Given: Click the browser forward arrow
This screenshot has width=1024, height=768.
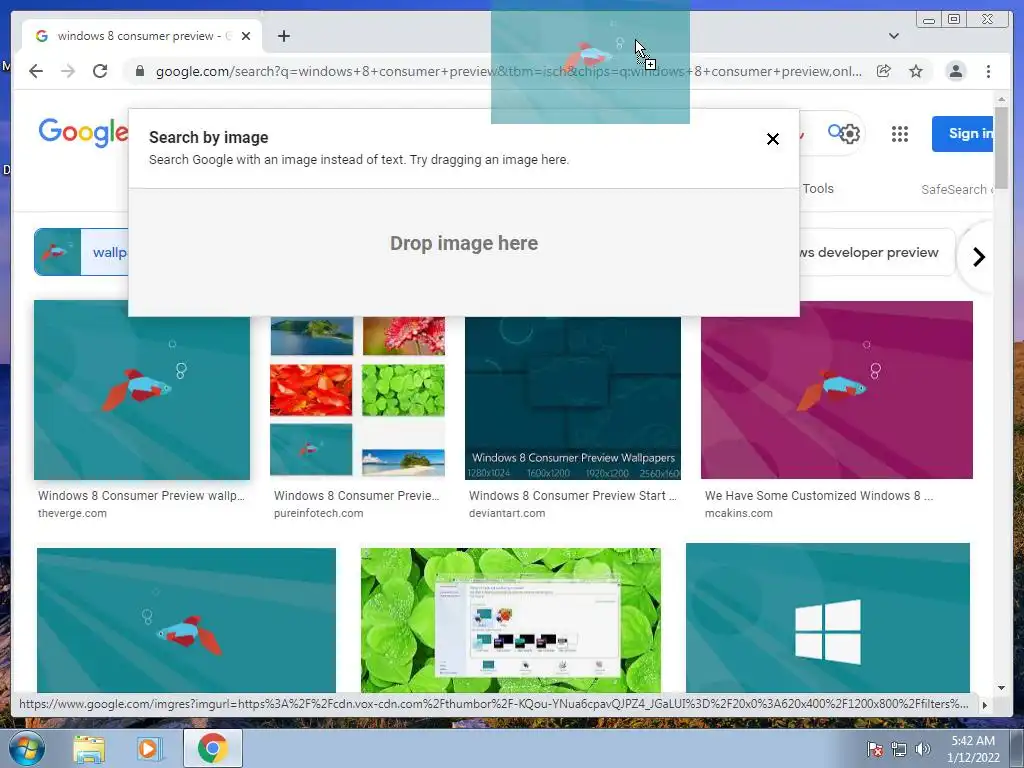Looking at the screenshot, I should click(x=68, y=71).
